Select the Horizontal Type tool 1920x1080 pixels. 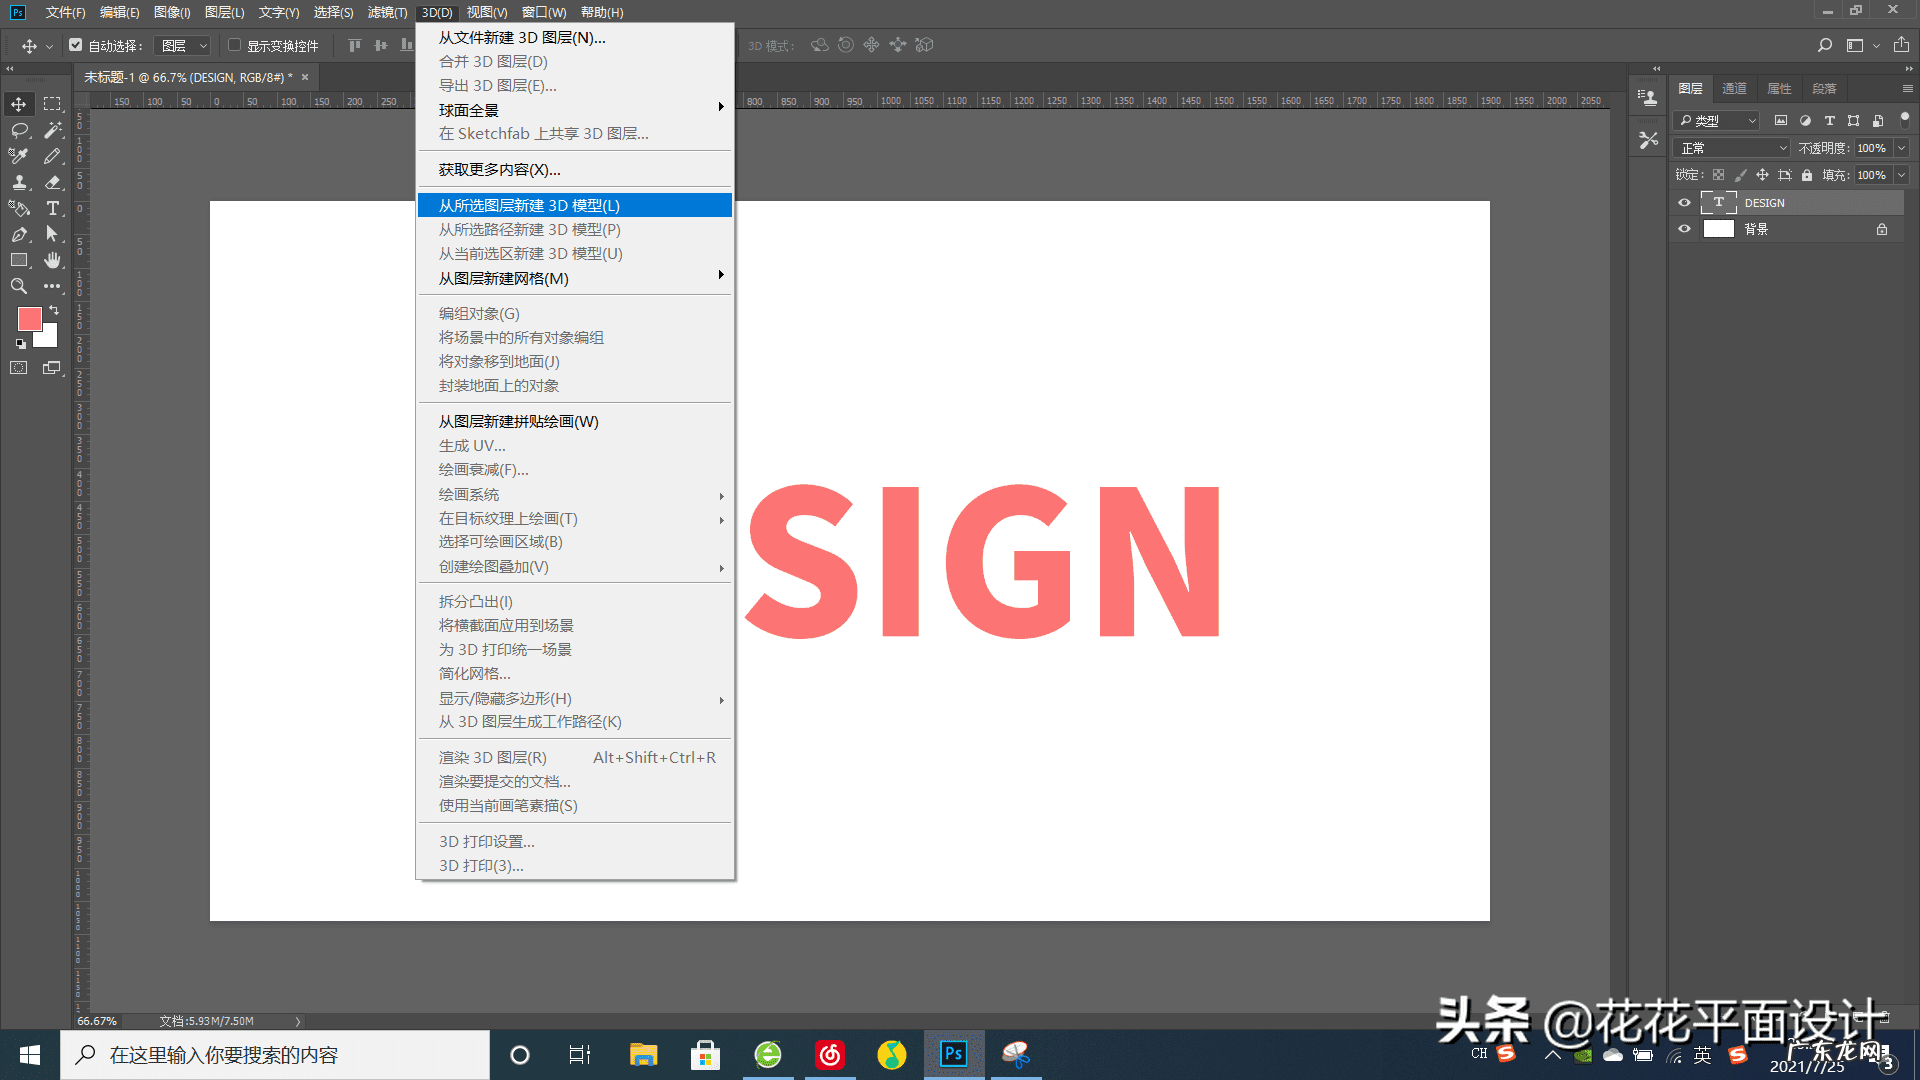pyautogui.click(x=52, y=208)
